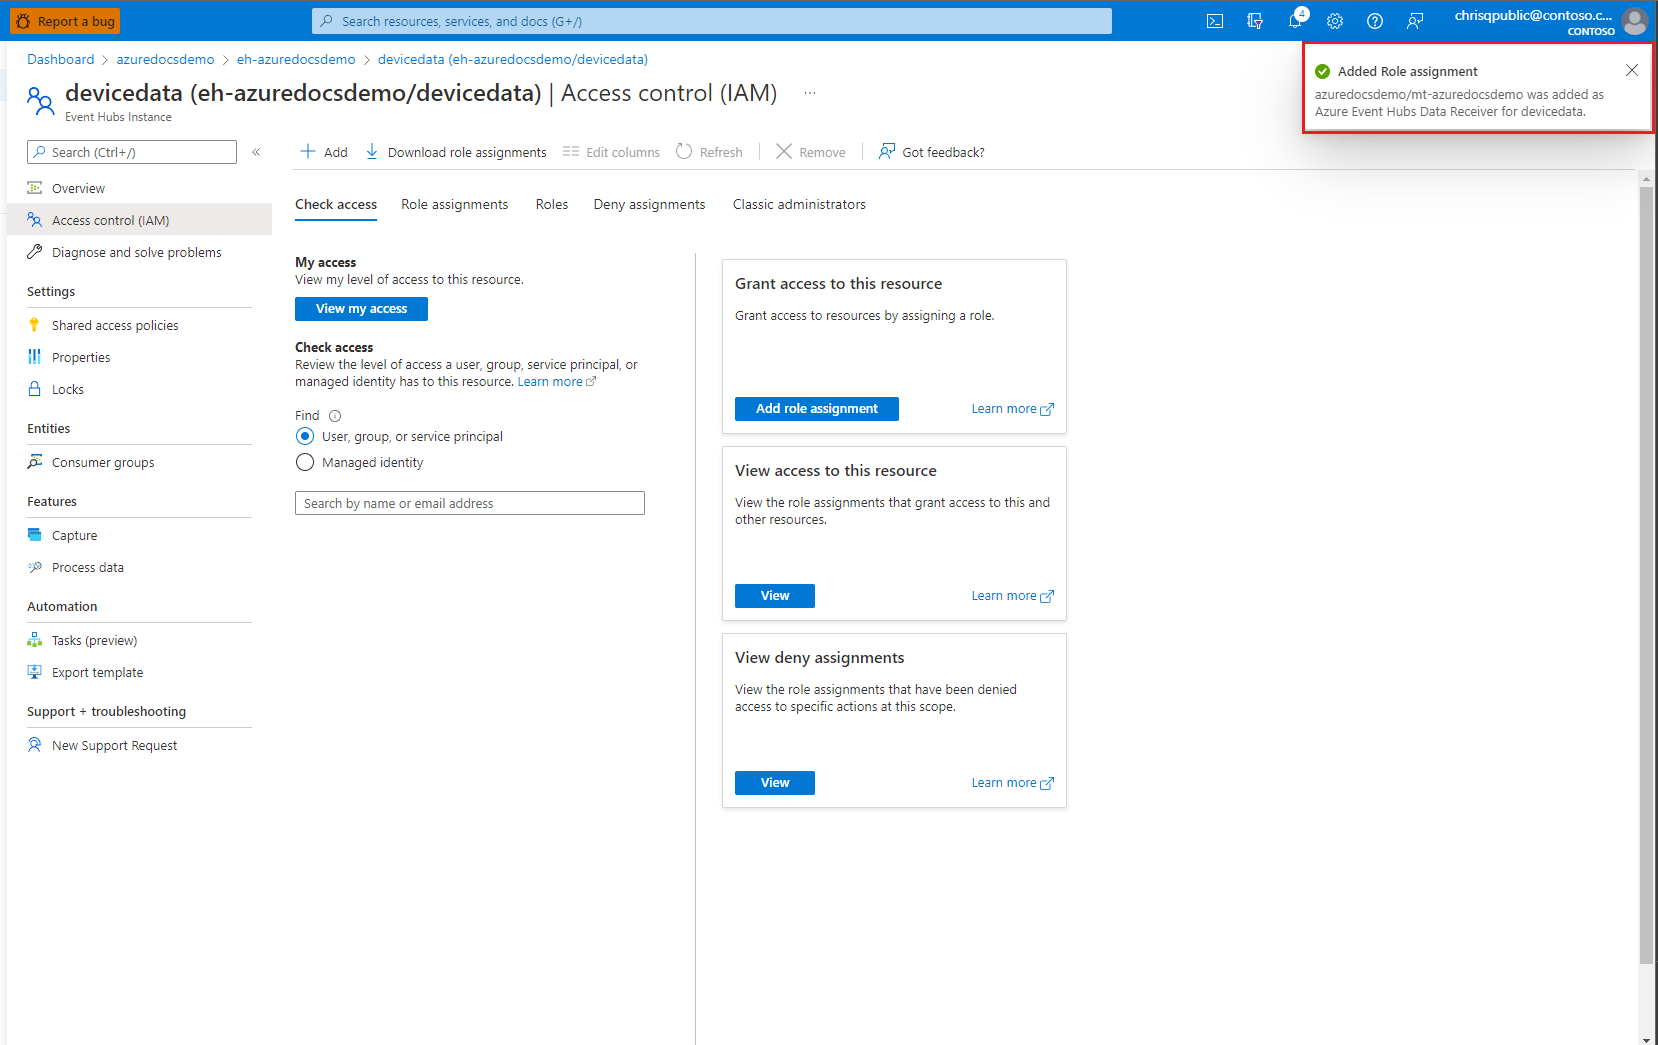Open the feedback smiley icon
This screenshot has height=1045, width=1658.
(x=1414, y=20)
